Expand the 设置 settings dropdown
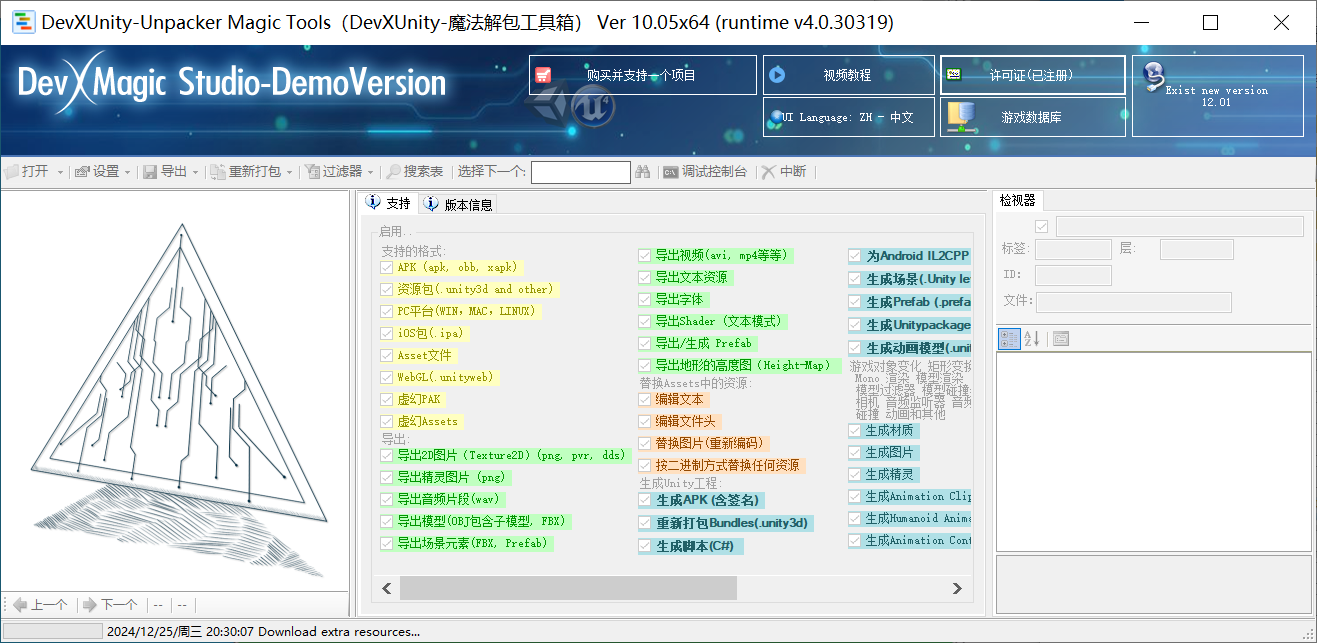The width and height of the screenshot is (1317, 643). pyautogui.click(x=127, y=172)
